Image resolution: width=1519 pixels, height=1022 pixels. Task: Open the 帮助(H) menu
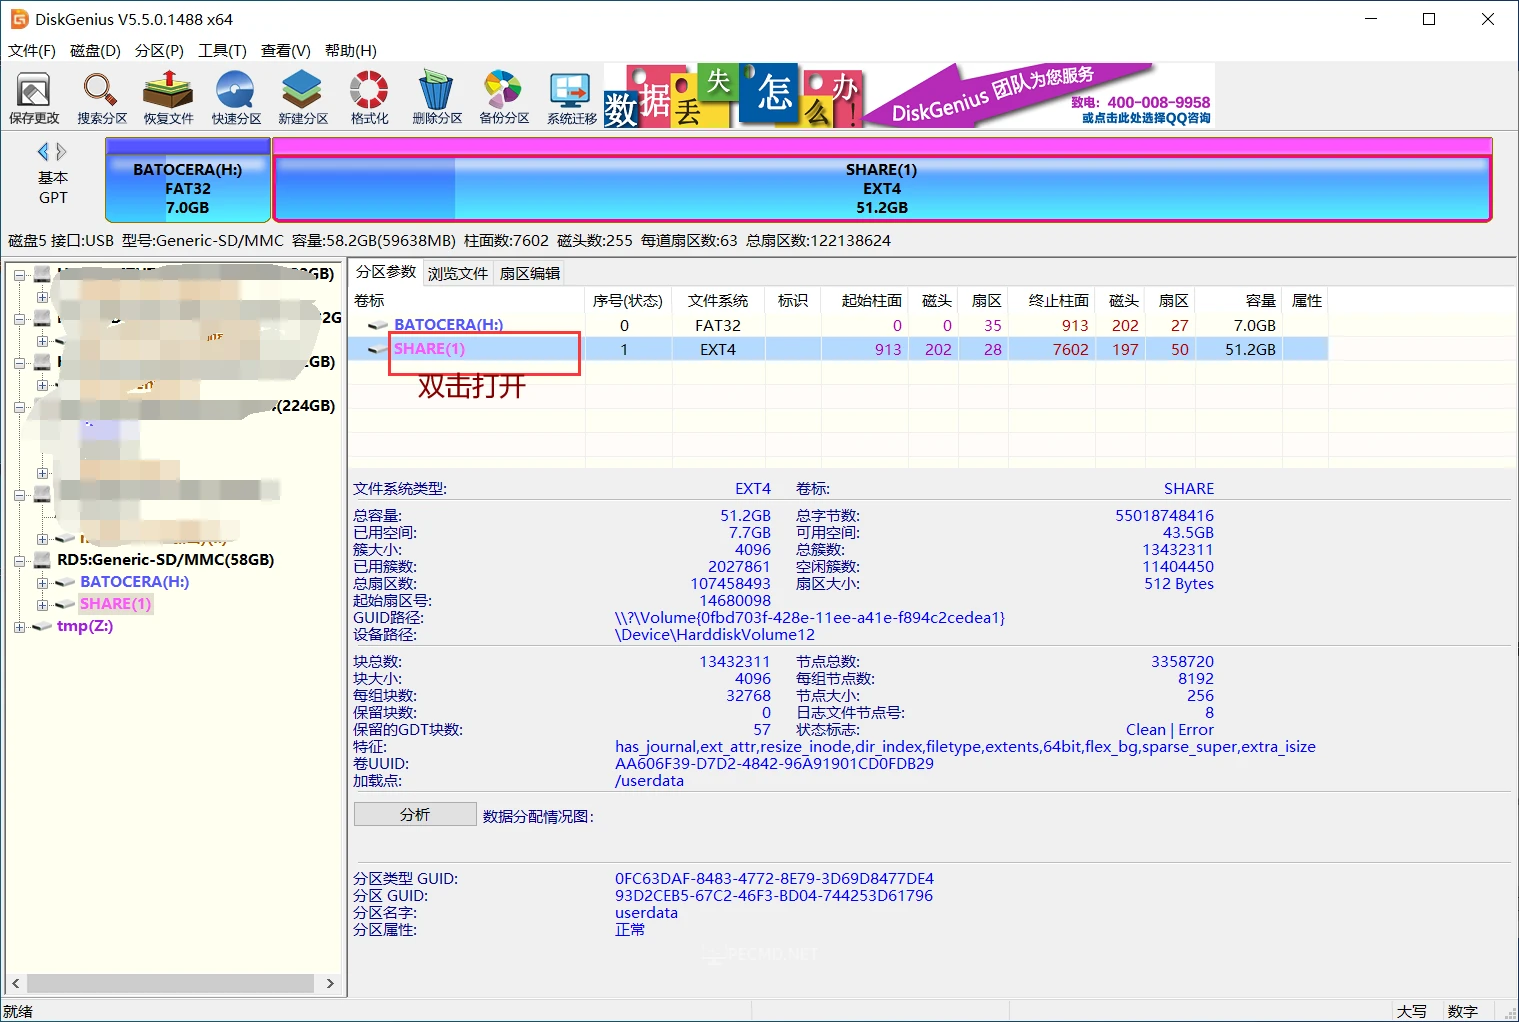(351, 51)
